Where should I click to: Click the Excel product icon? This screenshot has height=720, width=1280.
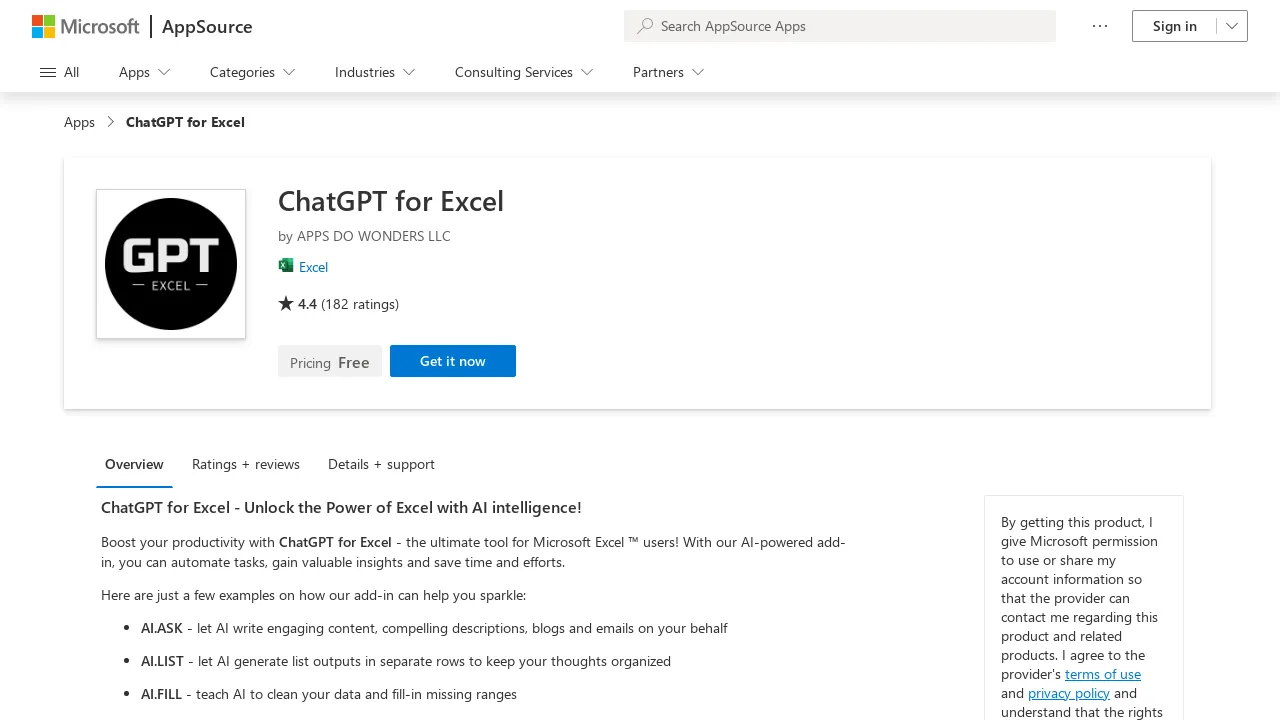coord(287,266)
